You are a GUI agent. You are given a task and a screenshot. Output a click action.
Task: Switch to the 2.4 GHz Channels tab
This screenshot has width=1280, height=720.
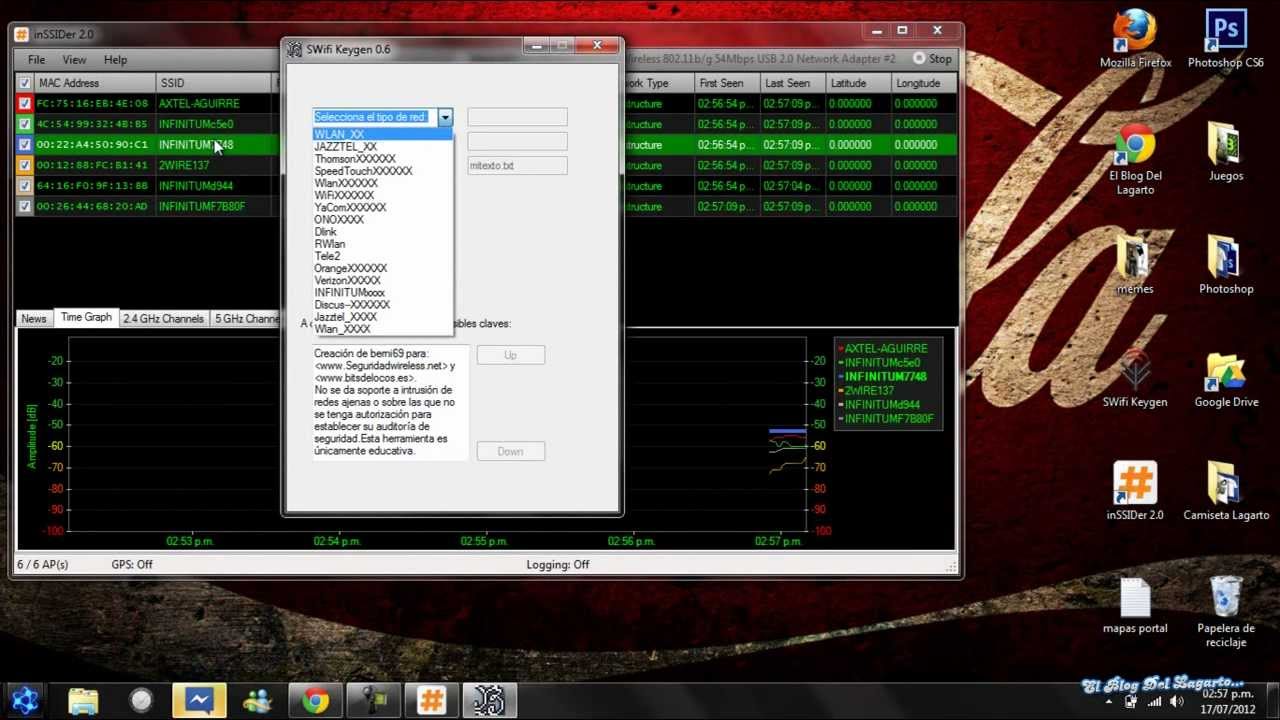[x=163, y=319]
